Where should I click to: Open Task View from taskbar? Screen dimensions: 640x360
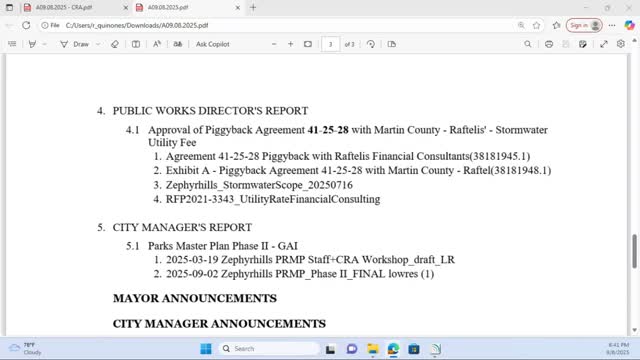point(330,349)
